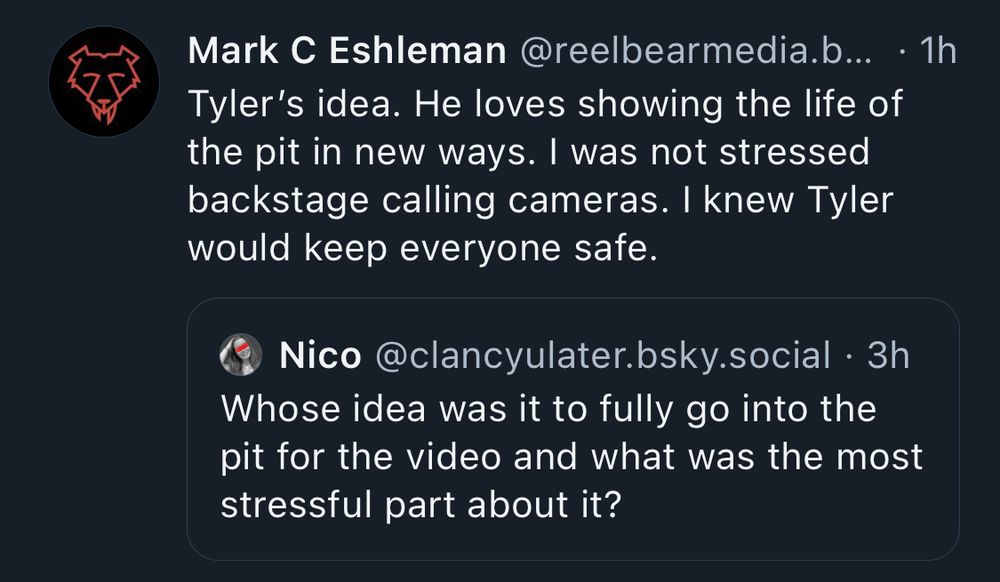
Task: Click "would keep everyone safe" line
Action: click(423, 249)
